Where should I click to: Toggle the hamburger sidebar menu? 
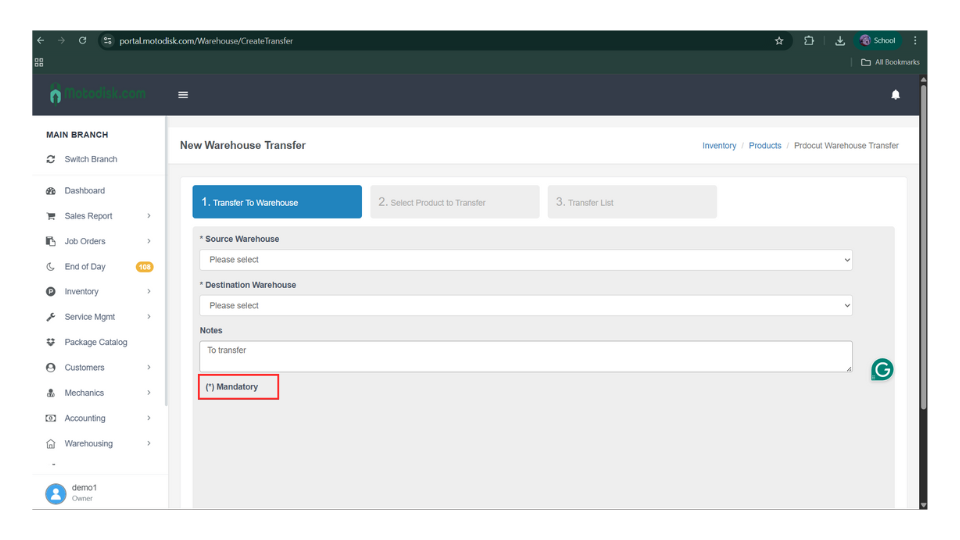click(x=183, y=95)
